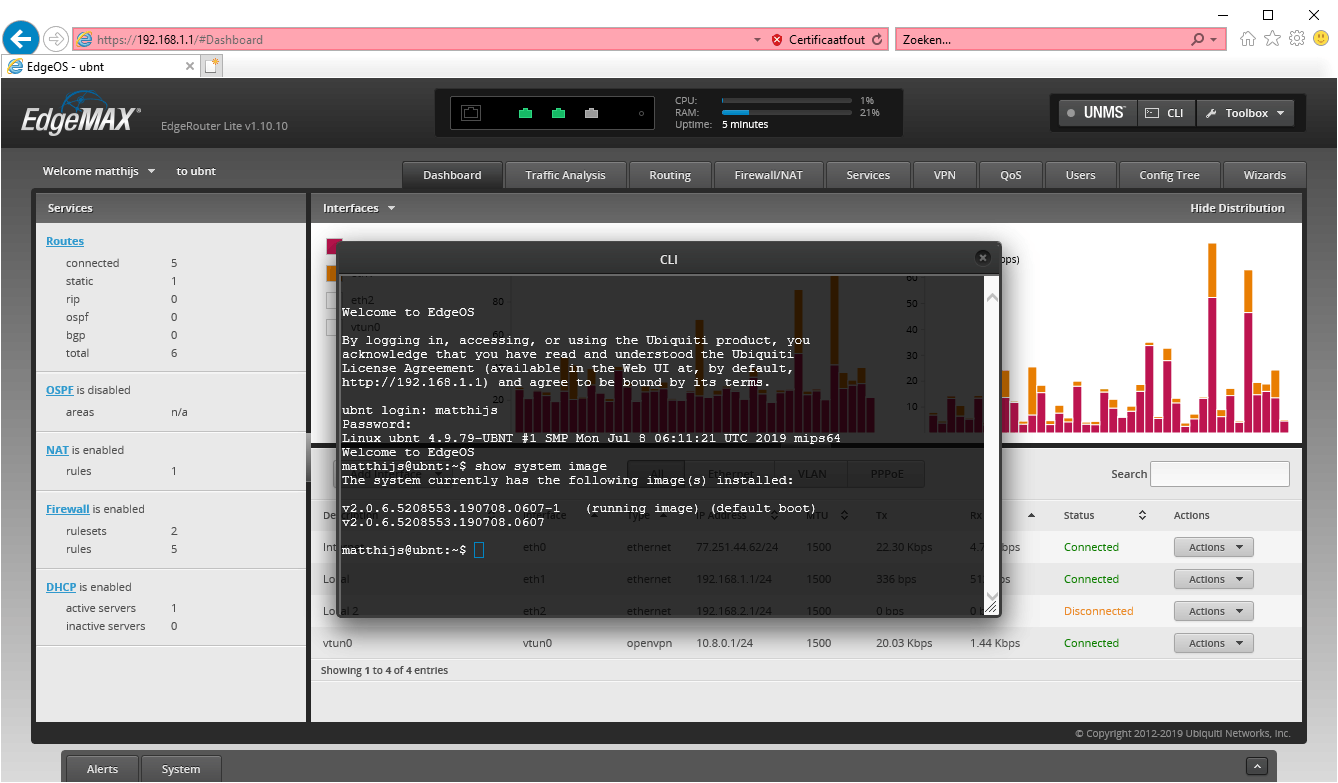Viewport: 1338px width, 783px height.
Task: Click the CLI scrollbar up arrow
Action: [992, 296]
